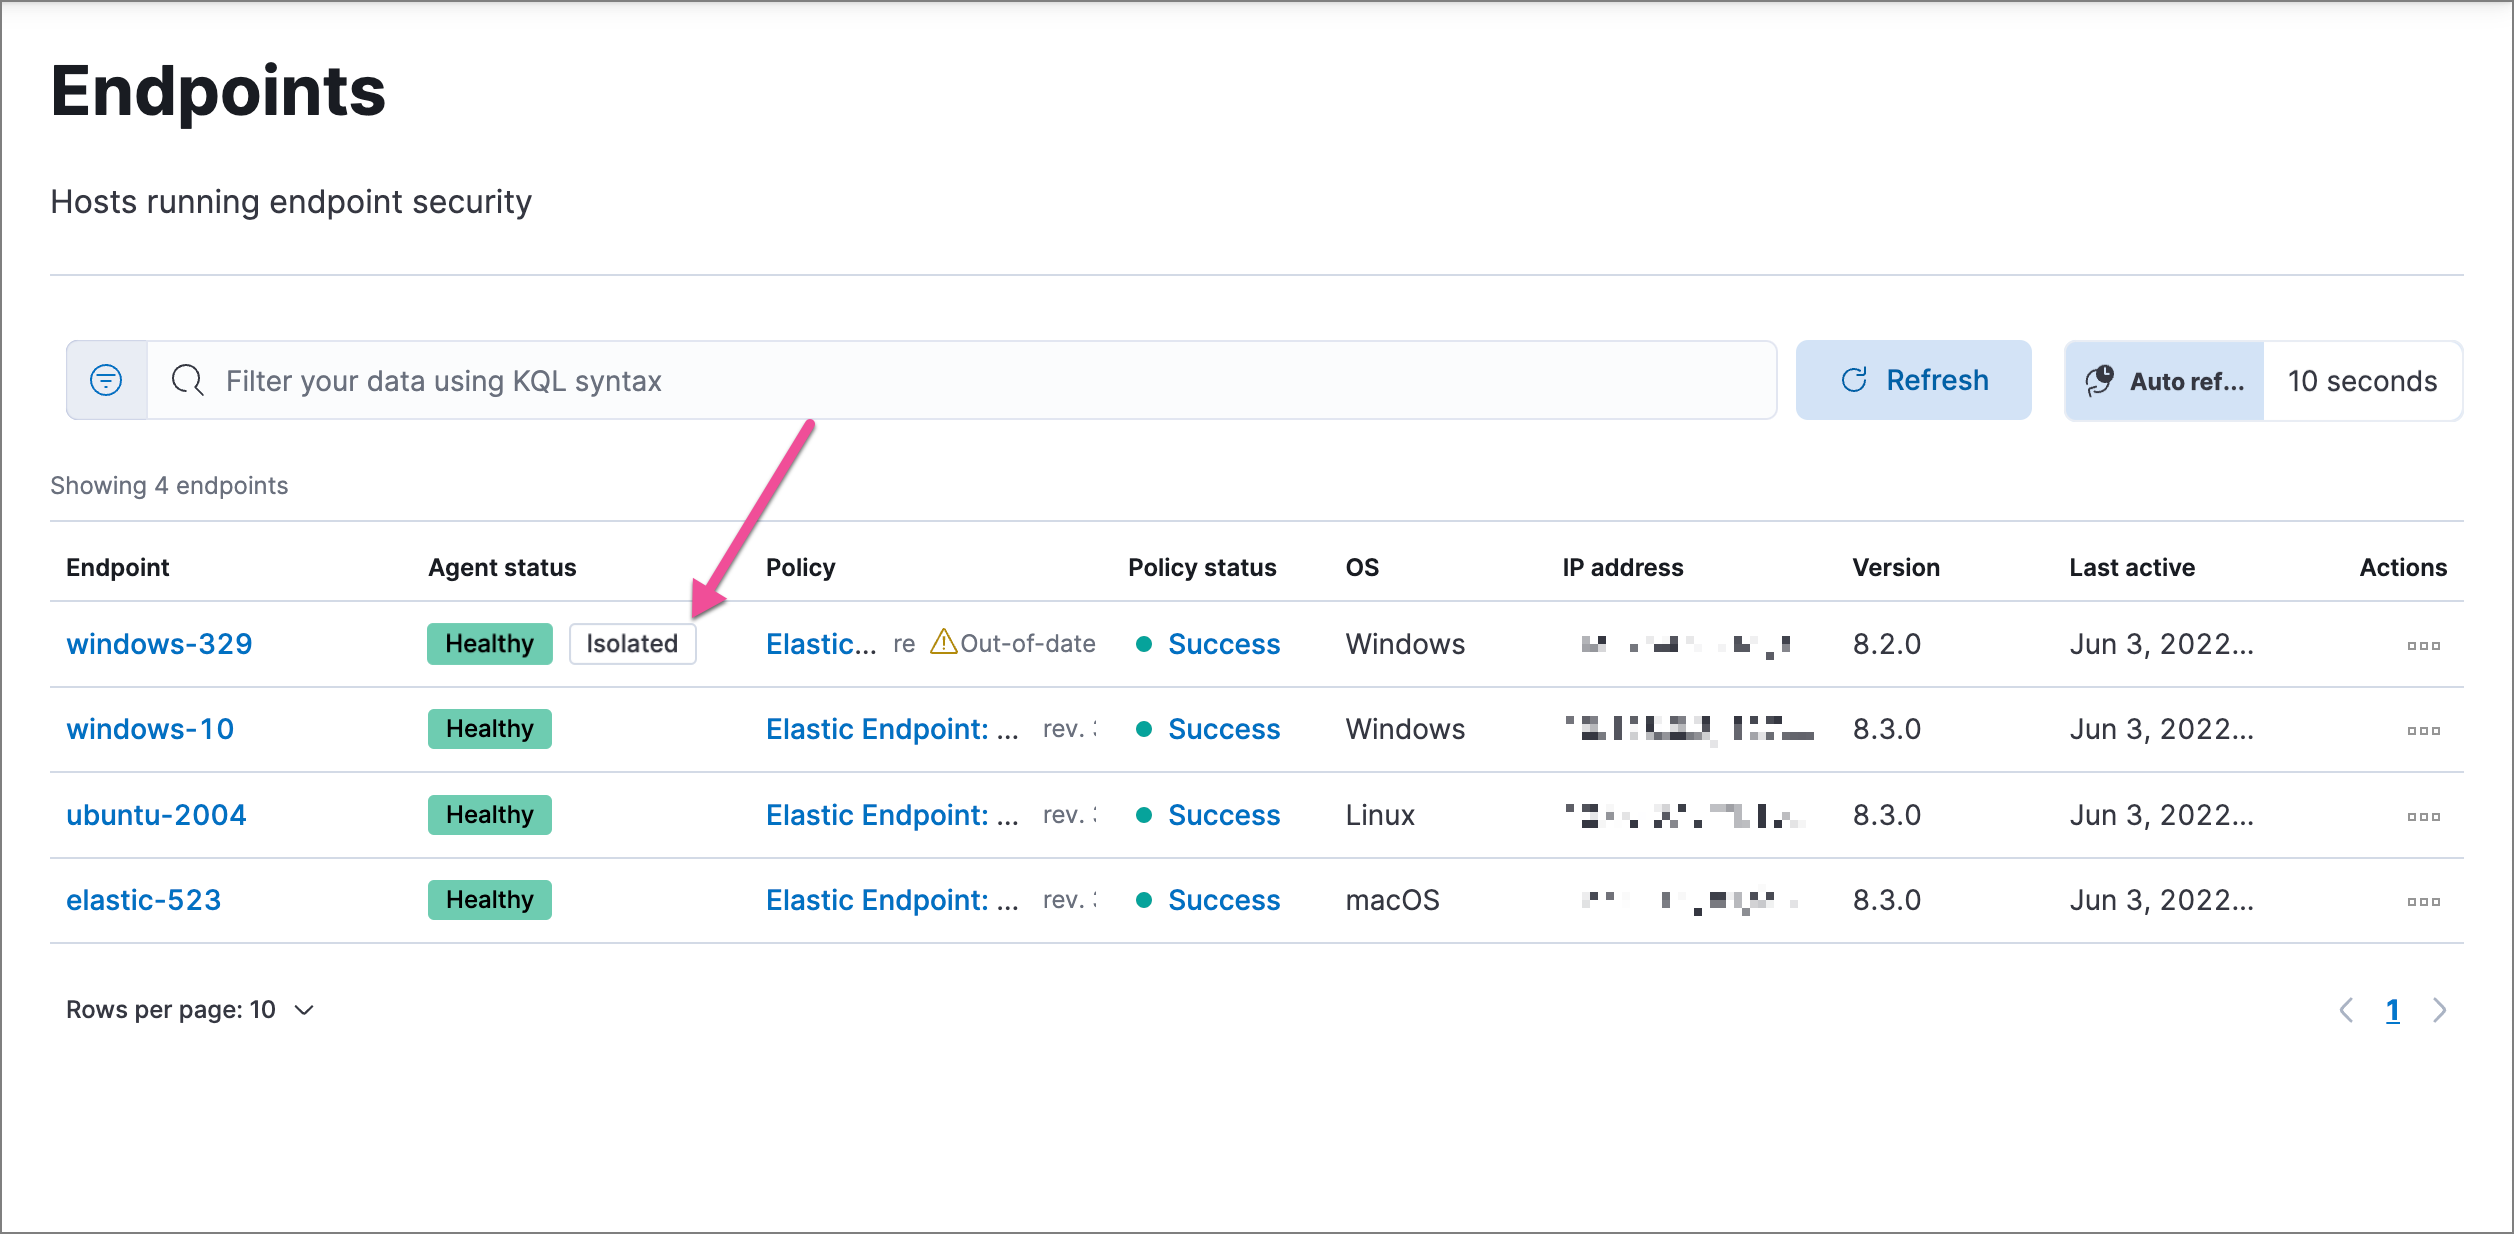Click the Success policy status for ubuntu-2004
The width and height of the screenshot is (2514, 1234).
1224,814
